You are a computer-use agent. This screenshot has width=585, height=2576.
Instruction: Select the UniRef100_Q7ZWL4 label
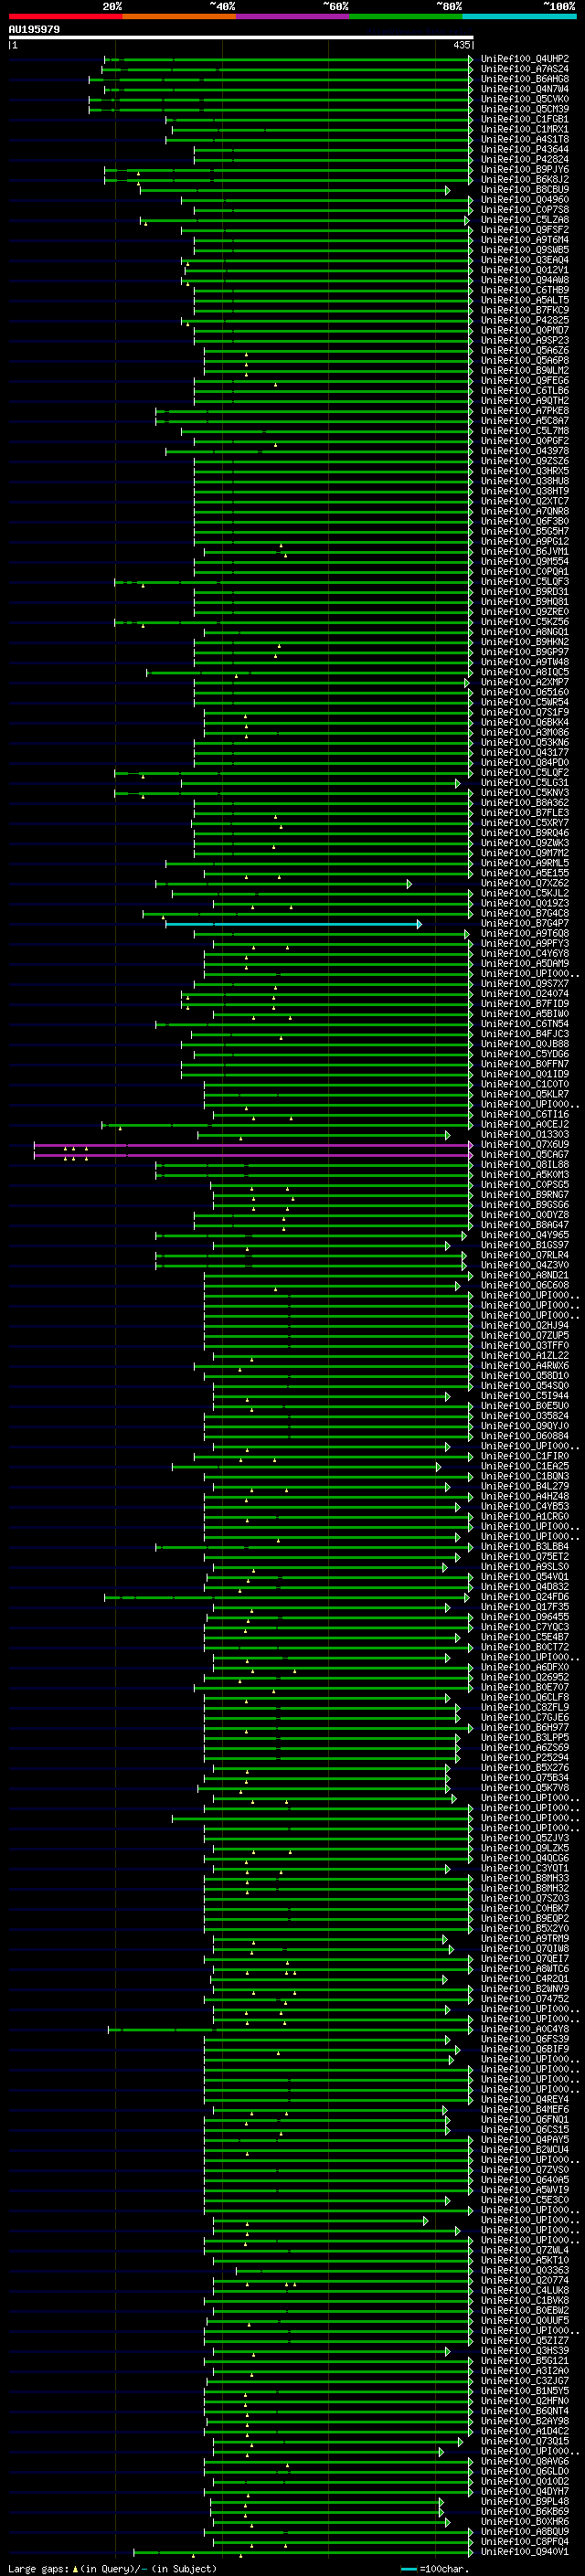tap(525, 2250)
